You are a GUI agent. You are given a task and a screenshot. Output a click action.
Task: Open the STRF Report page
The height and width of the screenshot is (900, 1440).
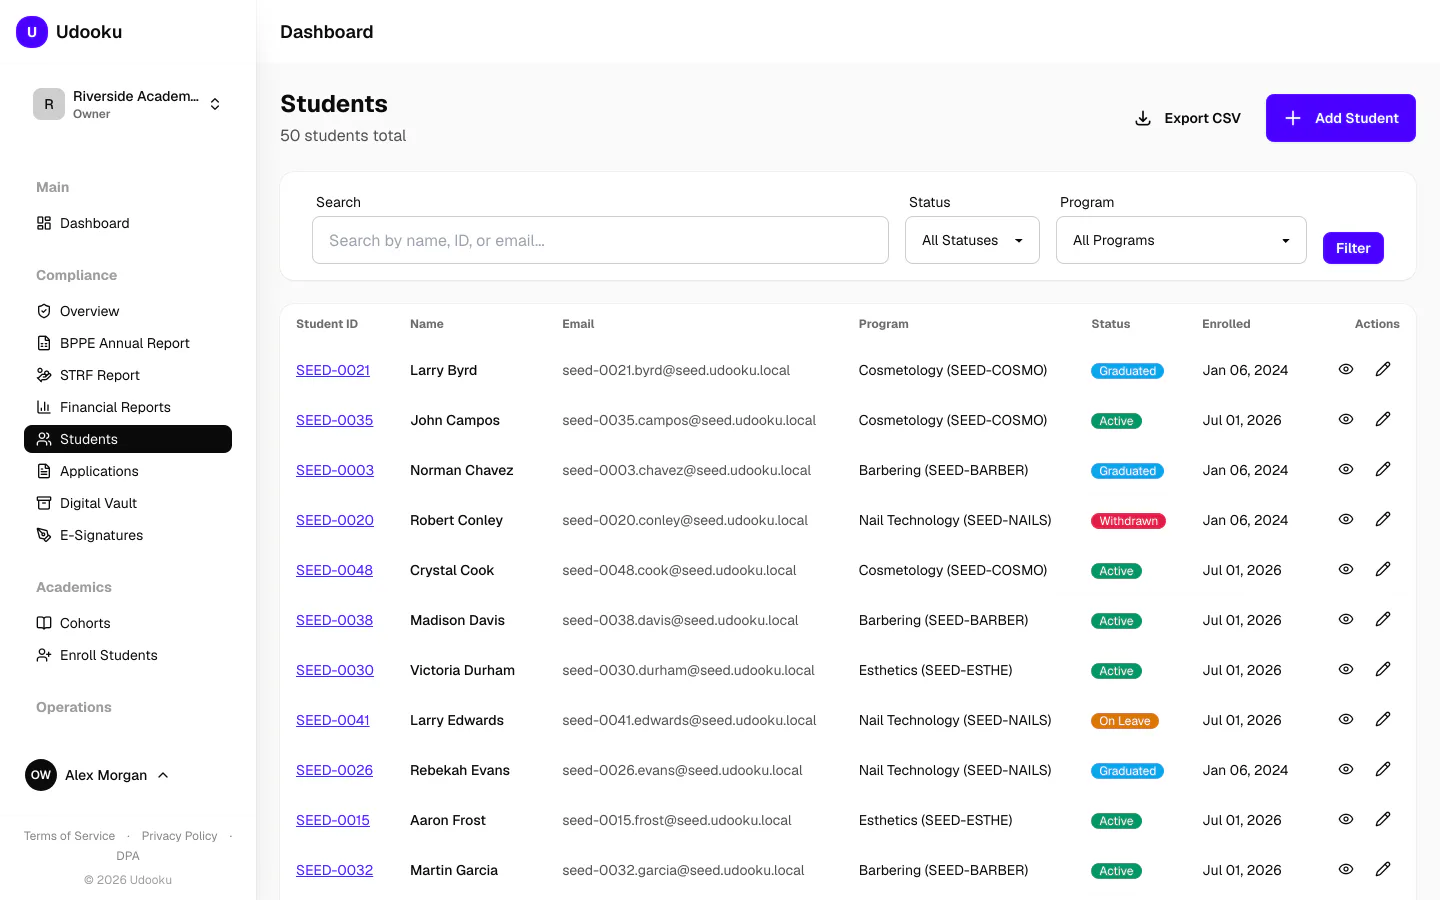click(x=128, y=375)
